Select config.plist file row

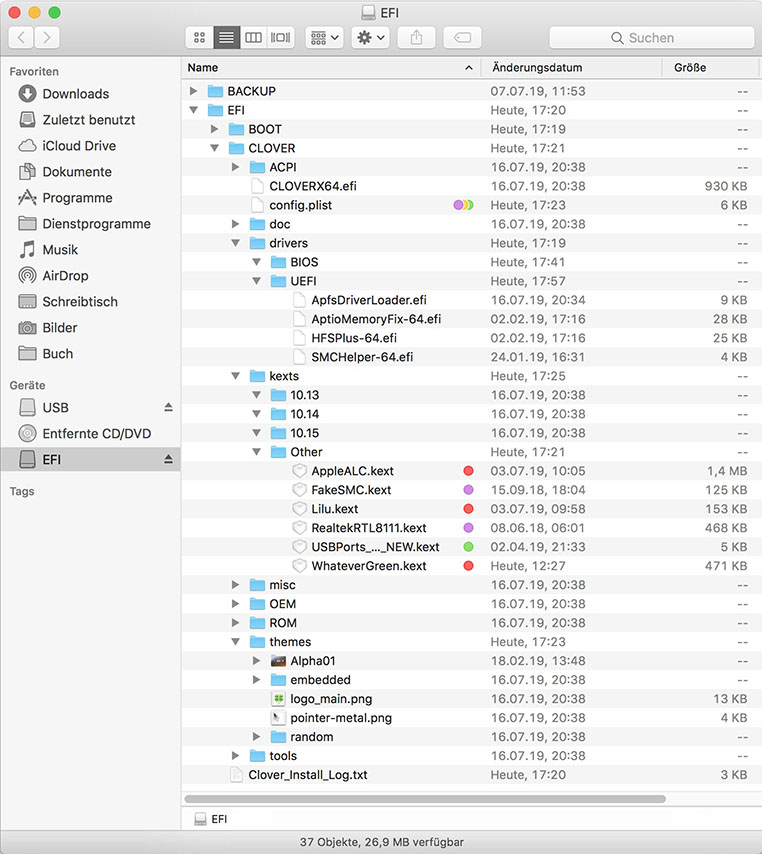[300, 205]
